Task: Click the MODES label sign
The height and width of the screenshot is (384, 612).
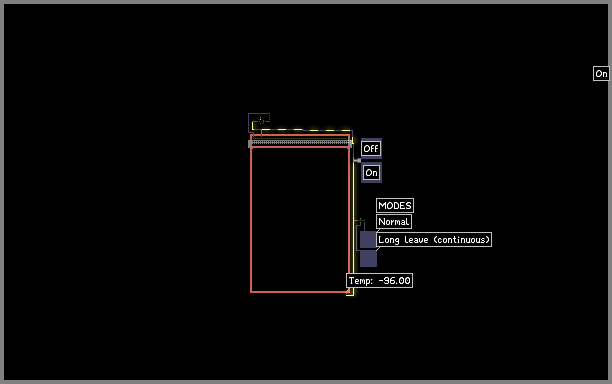Action: pyautogui.click(x=395, y=205)
